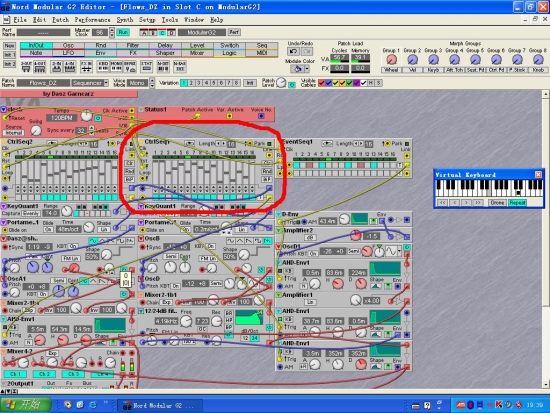550x413 pixels.
Task: Insert the 2-IN input module
Action: [56, 67]
